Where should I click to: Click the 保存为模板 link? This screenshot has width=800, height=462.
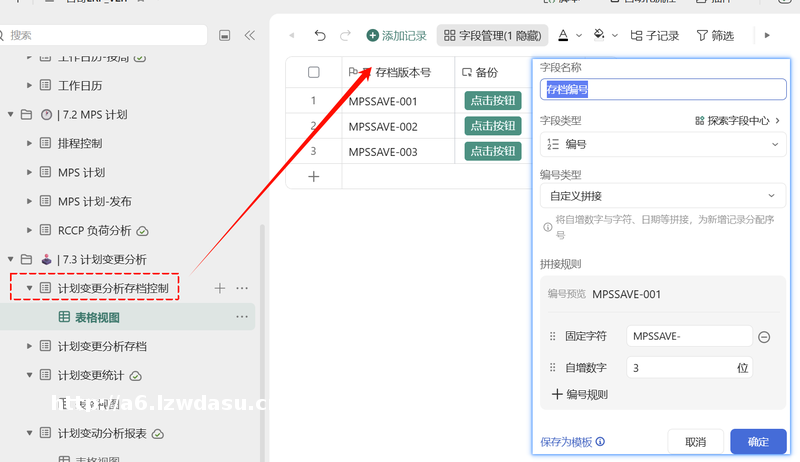(566, 441)
